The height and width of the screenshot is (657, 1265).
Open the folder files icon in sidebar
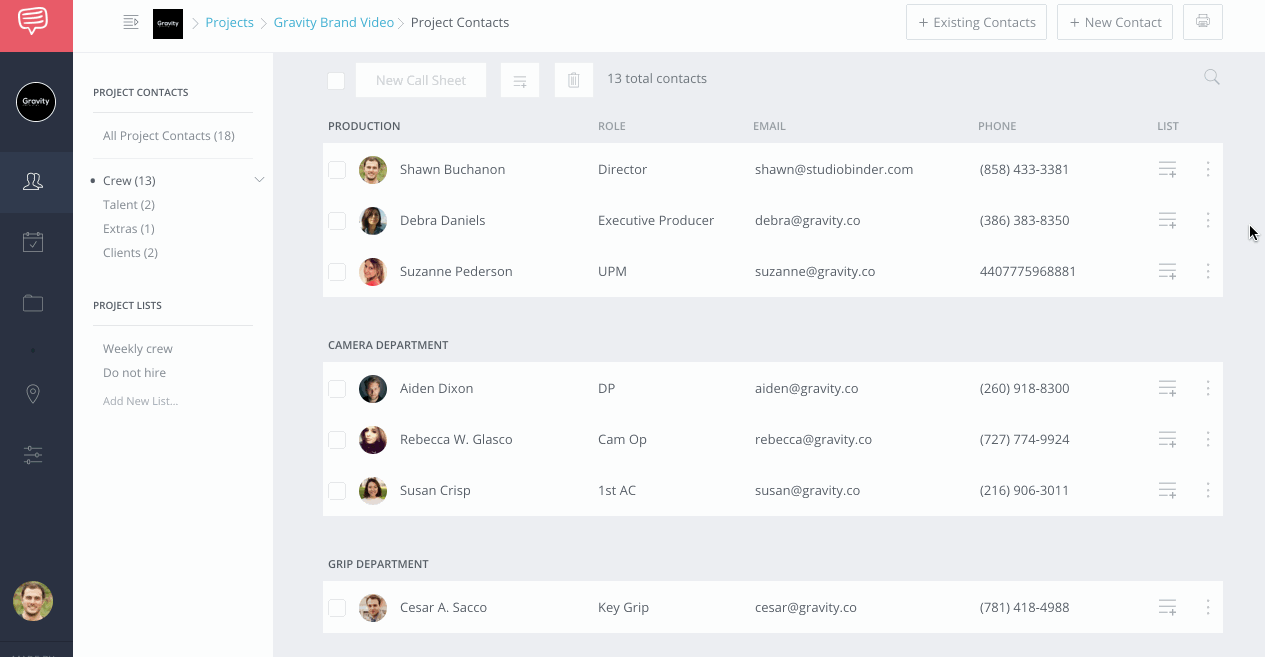(x=33, y=303)
